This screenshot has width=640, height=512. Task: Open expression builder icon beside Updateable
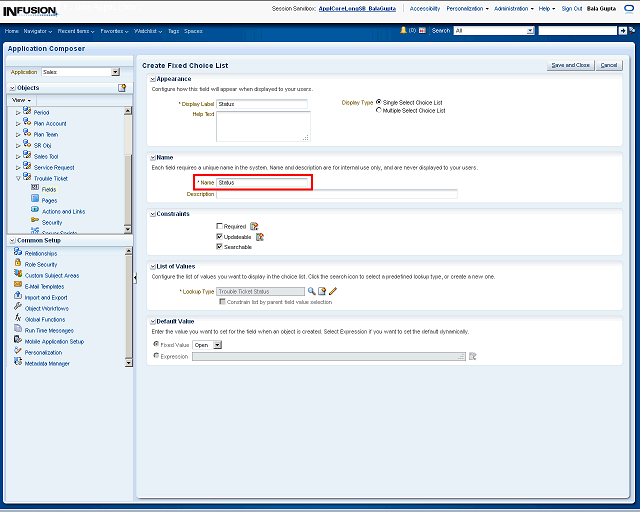point(260,236)
